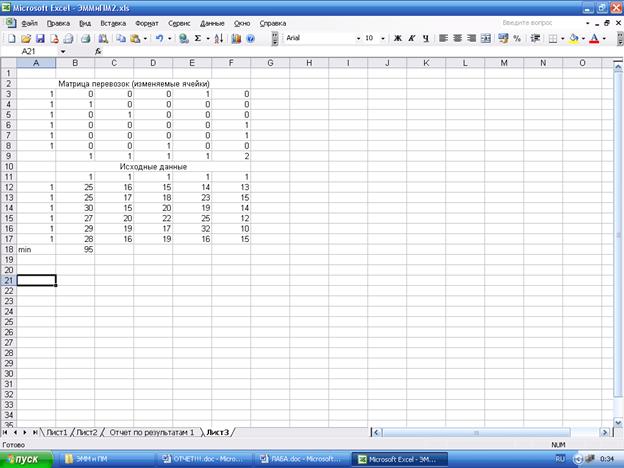Viewport: 624px width, 468px height.
Task: Open the Вставка menu
Action: (x=113, y=23)
